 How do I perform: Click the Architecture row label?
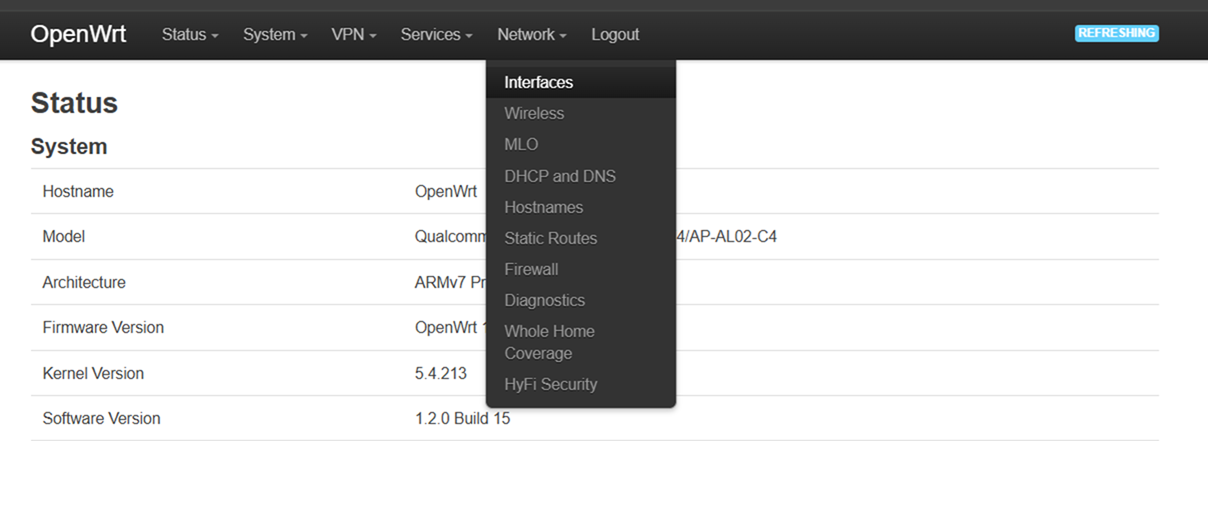click(84, 282)
